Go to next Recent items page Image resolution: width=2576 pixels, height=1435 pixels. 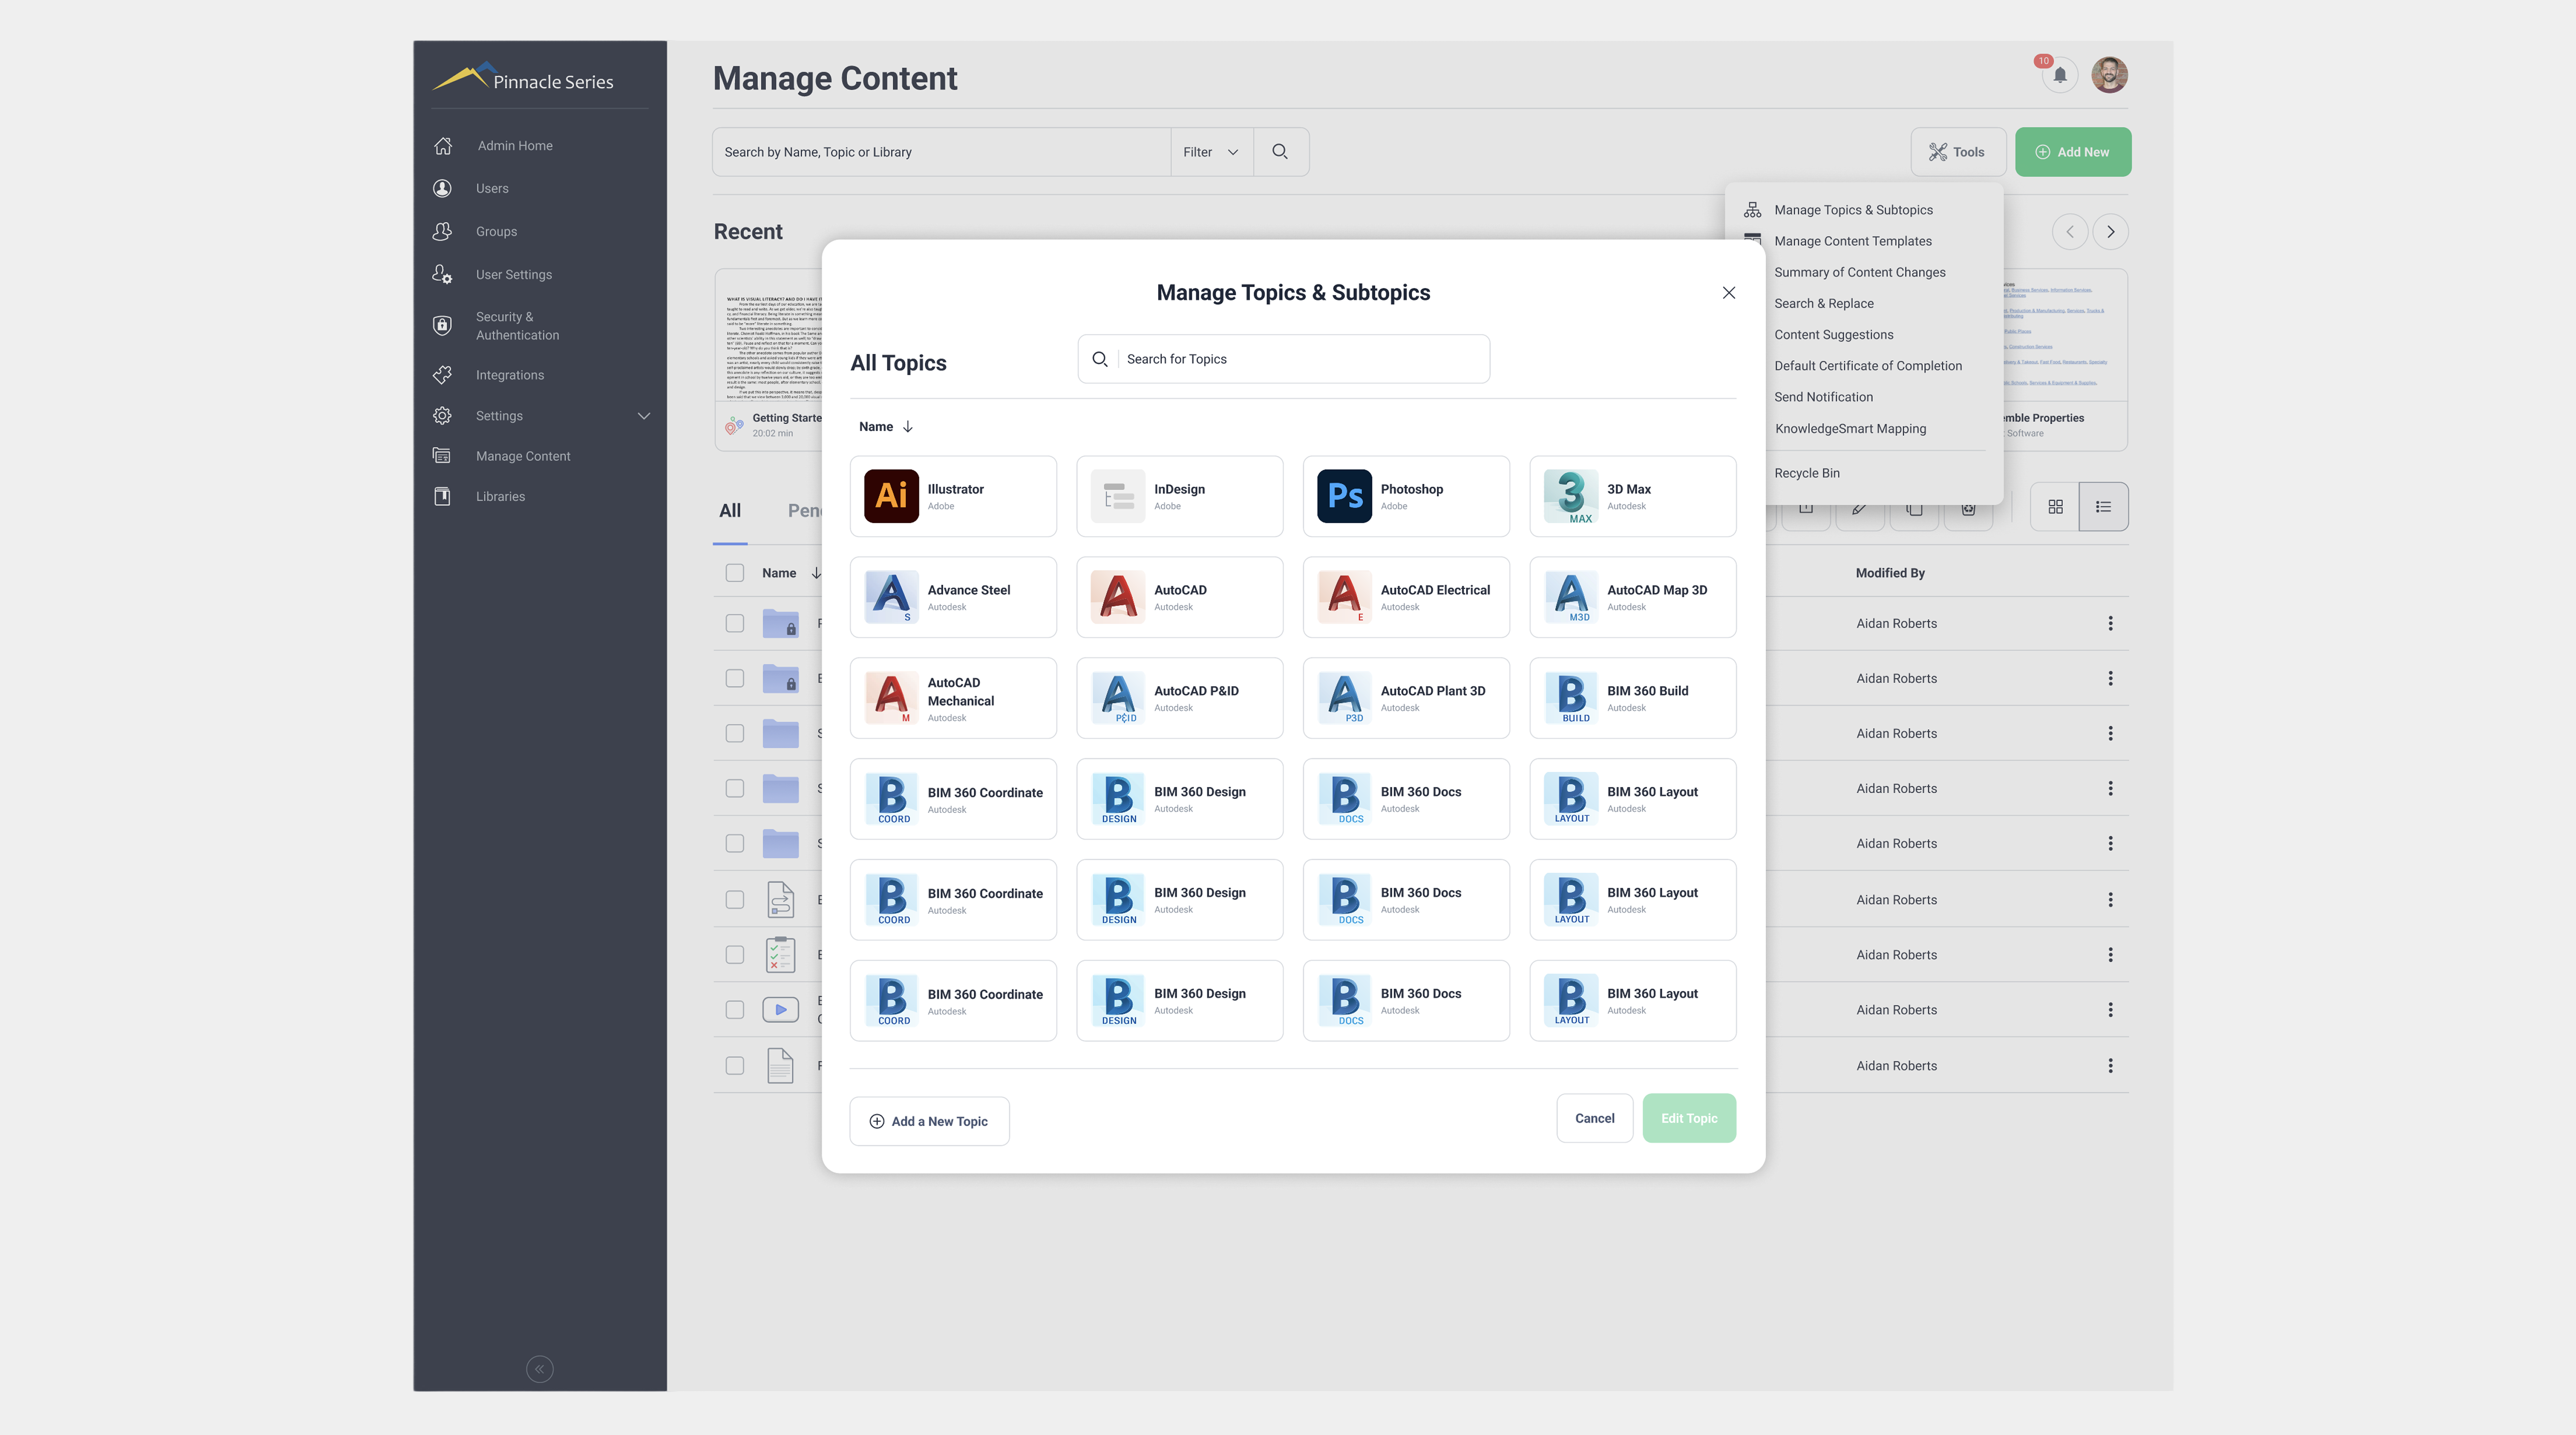click(x=2111, y=232)
